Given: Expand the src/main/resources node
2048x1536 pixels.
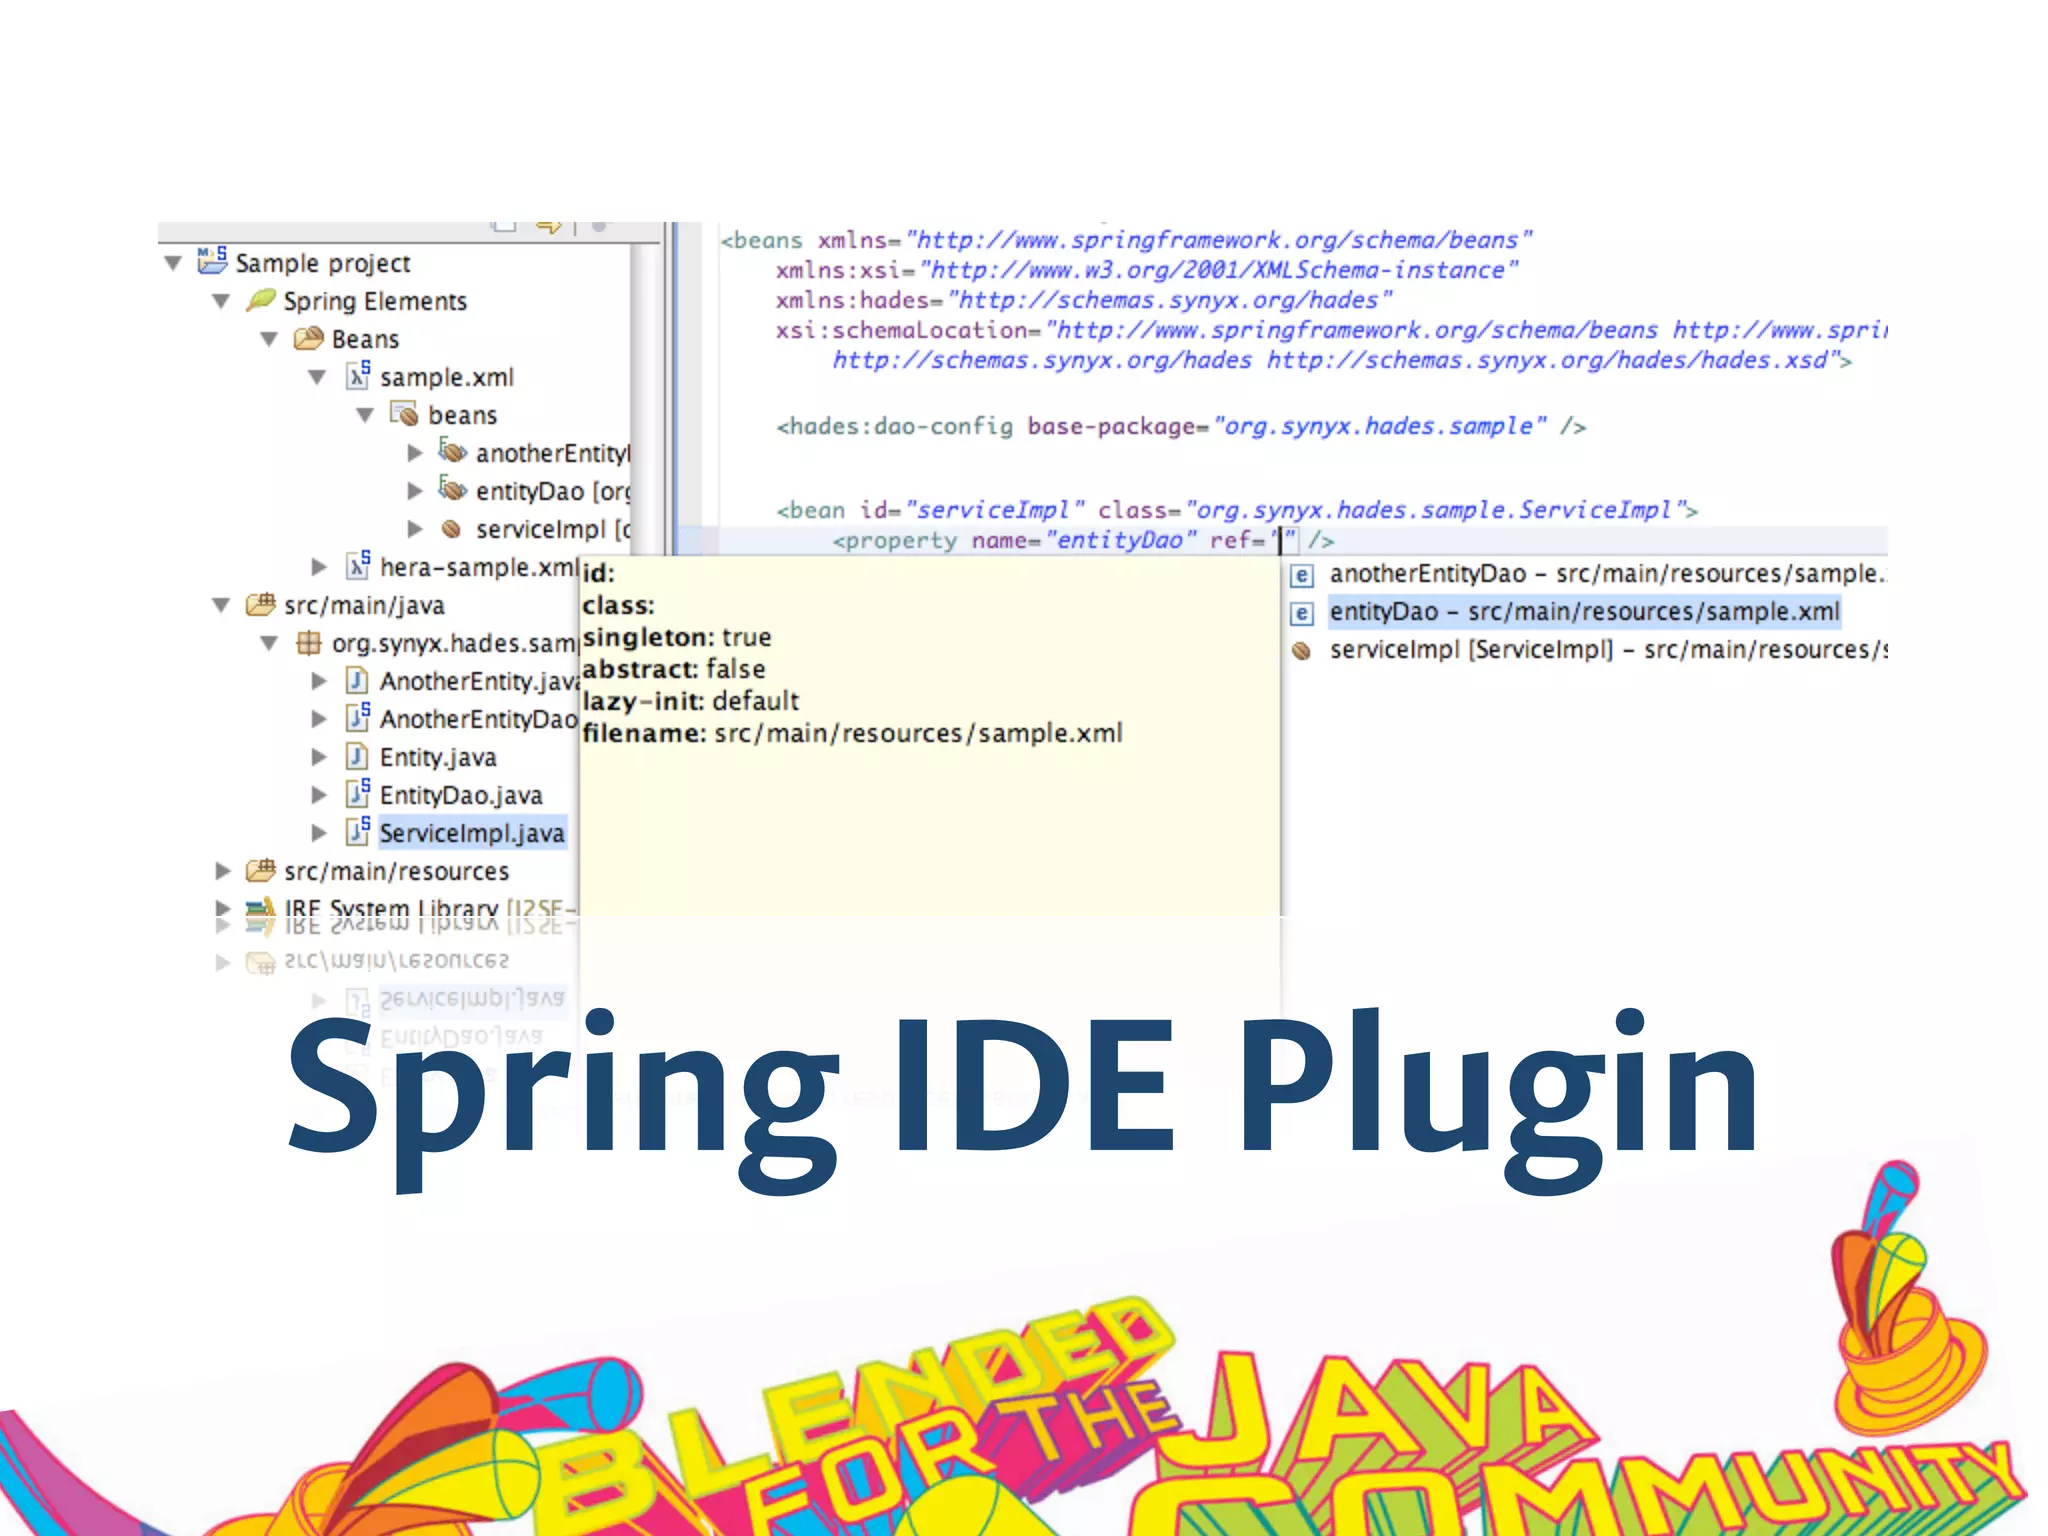Looking at the screenshot, I should (223, 871).
